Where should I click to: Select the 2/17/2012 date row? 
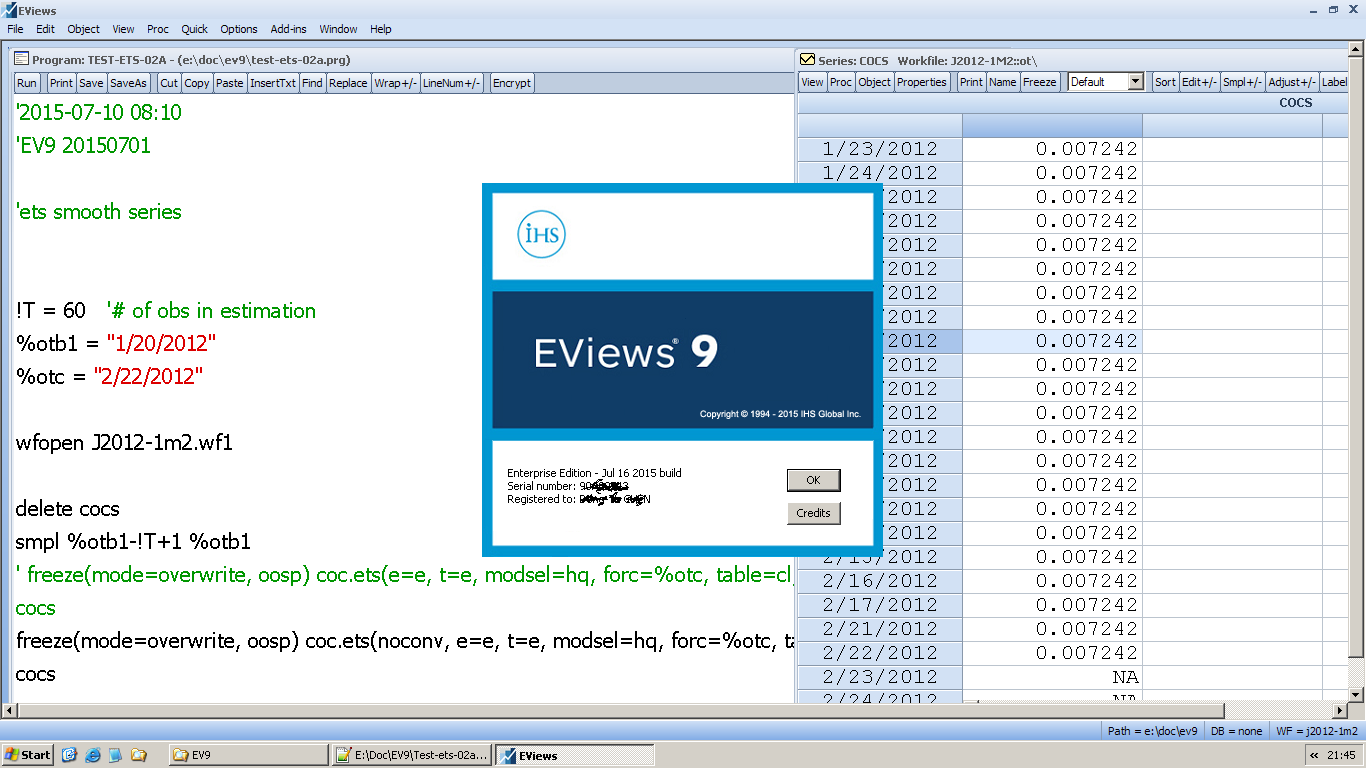click(x=880, y=605)
